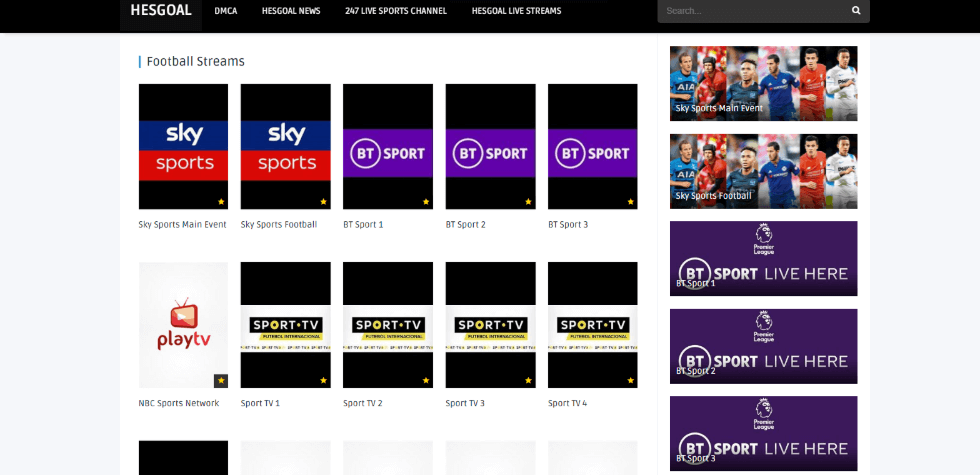Click star icon on Sky Sports Football card

pos(324,202)
